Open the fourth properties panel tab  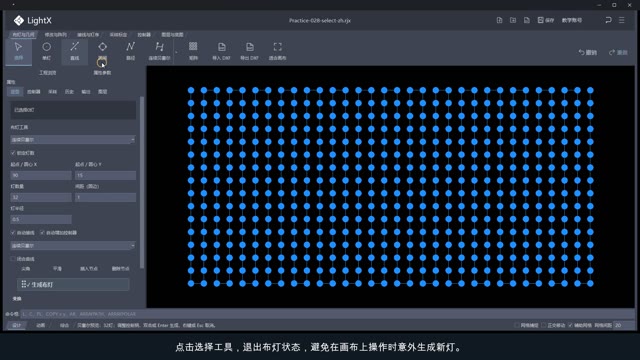point(69,92)
